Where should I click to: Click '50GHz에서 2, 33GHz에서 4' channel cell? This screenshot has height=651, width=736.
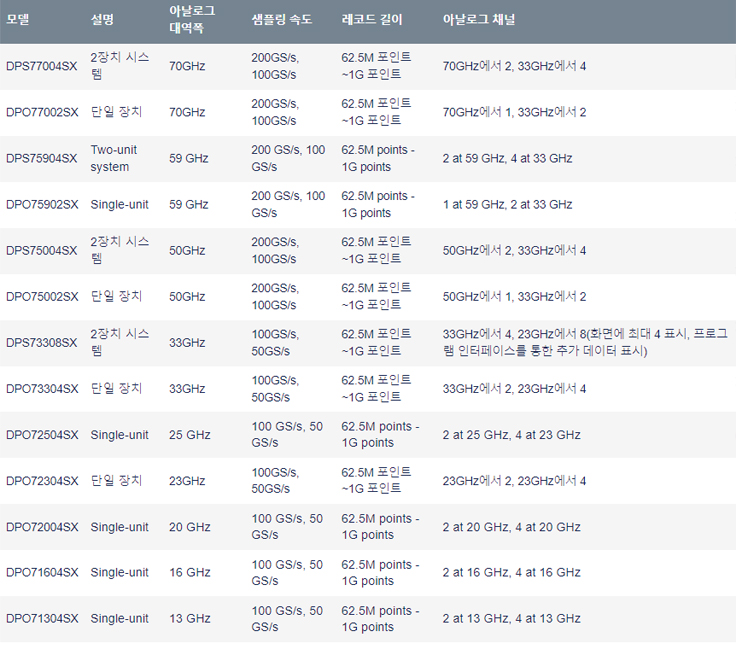tap(514, 251)
